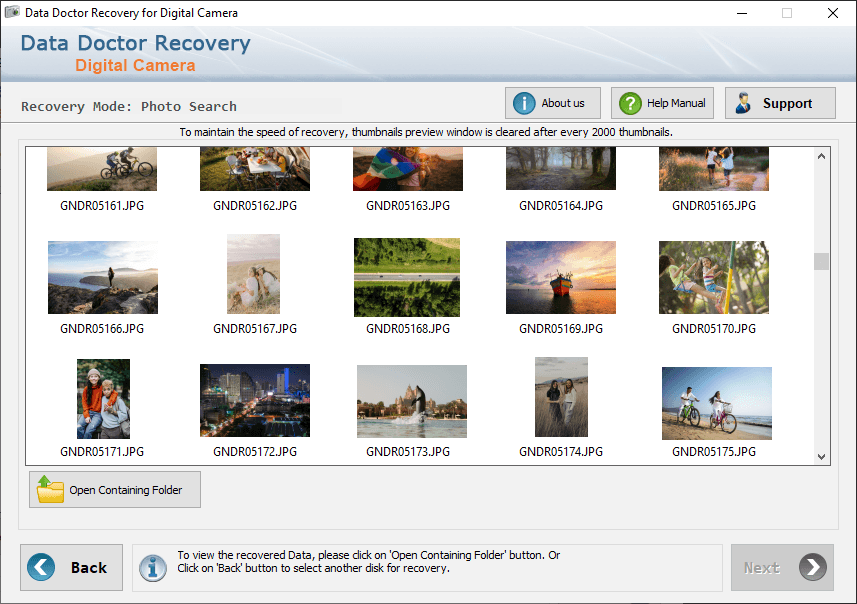Click file name GNDR05170.JPG

point(714,329)
